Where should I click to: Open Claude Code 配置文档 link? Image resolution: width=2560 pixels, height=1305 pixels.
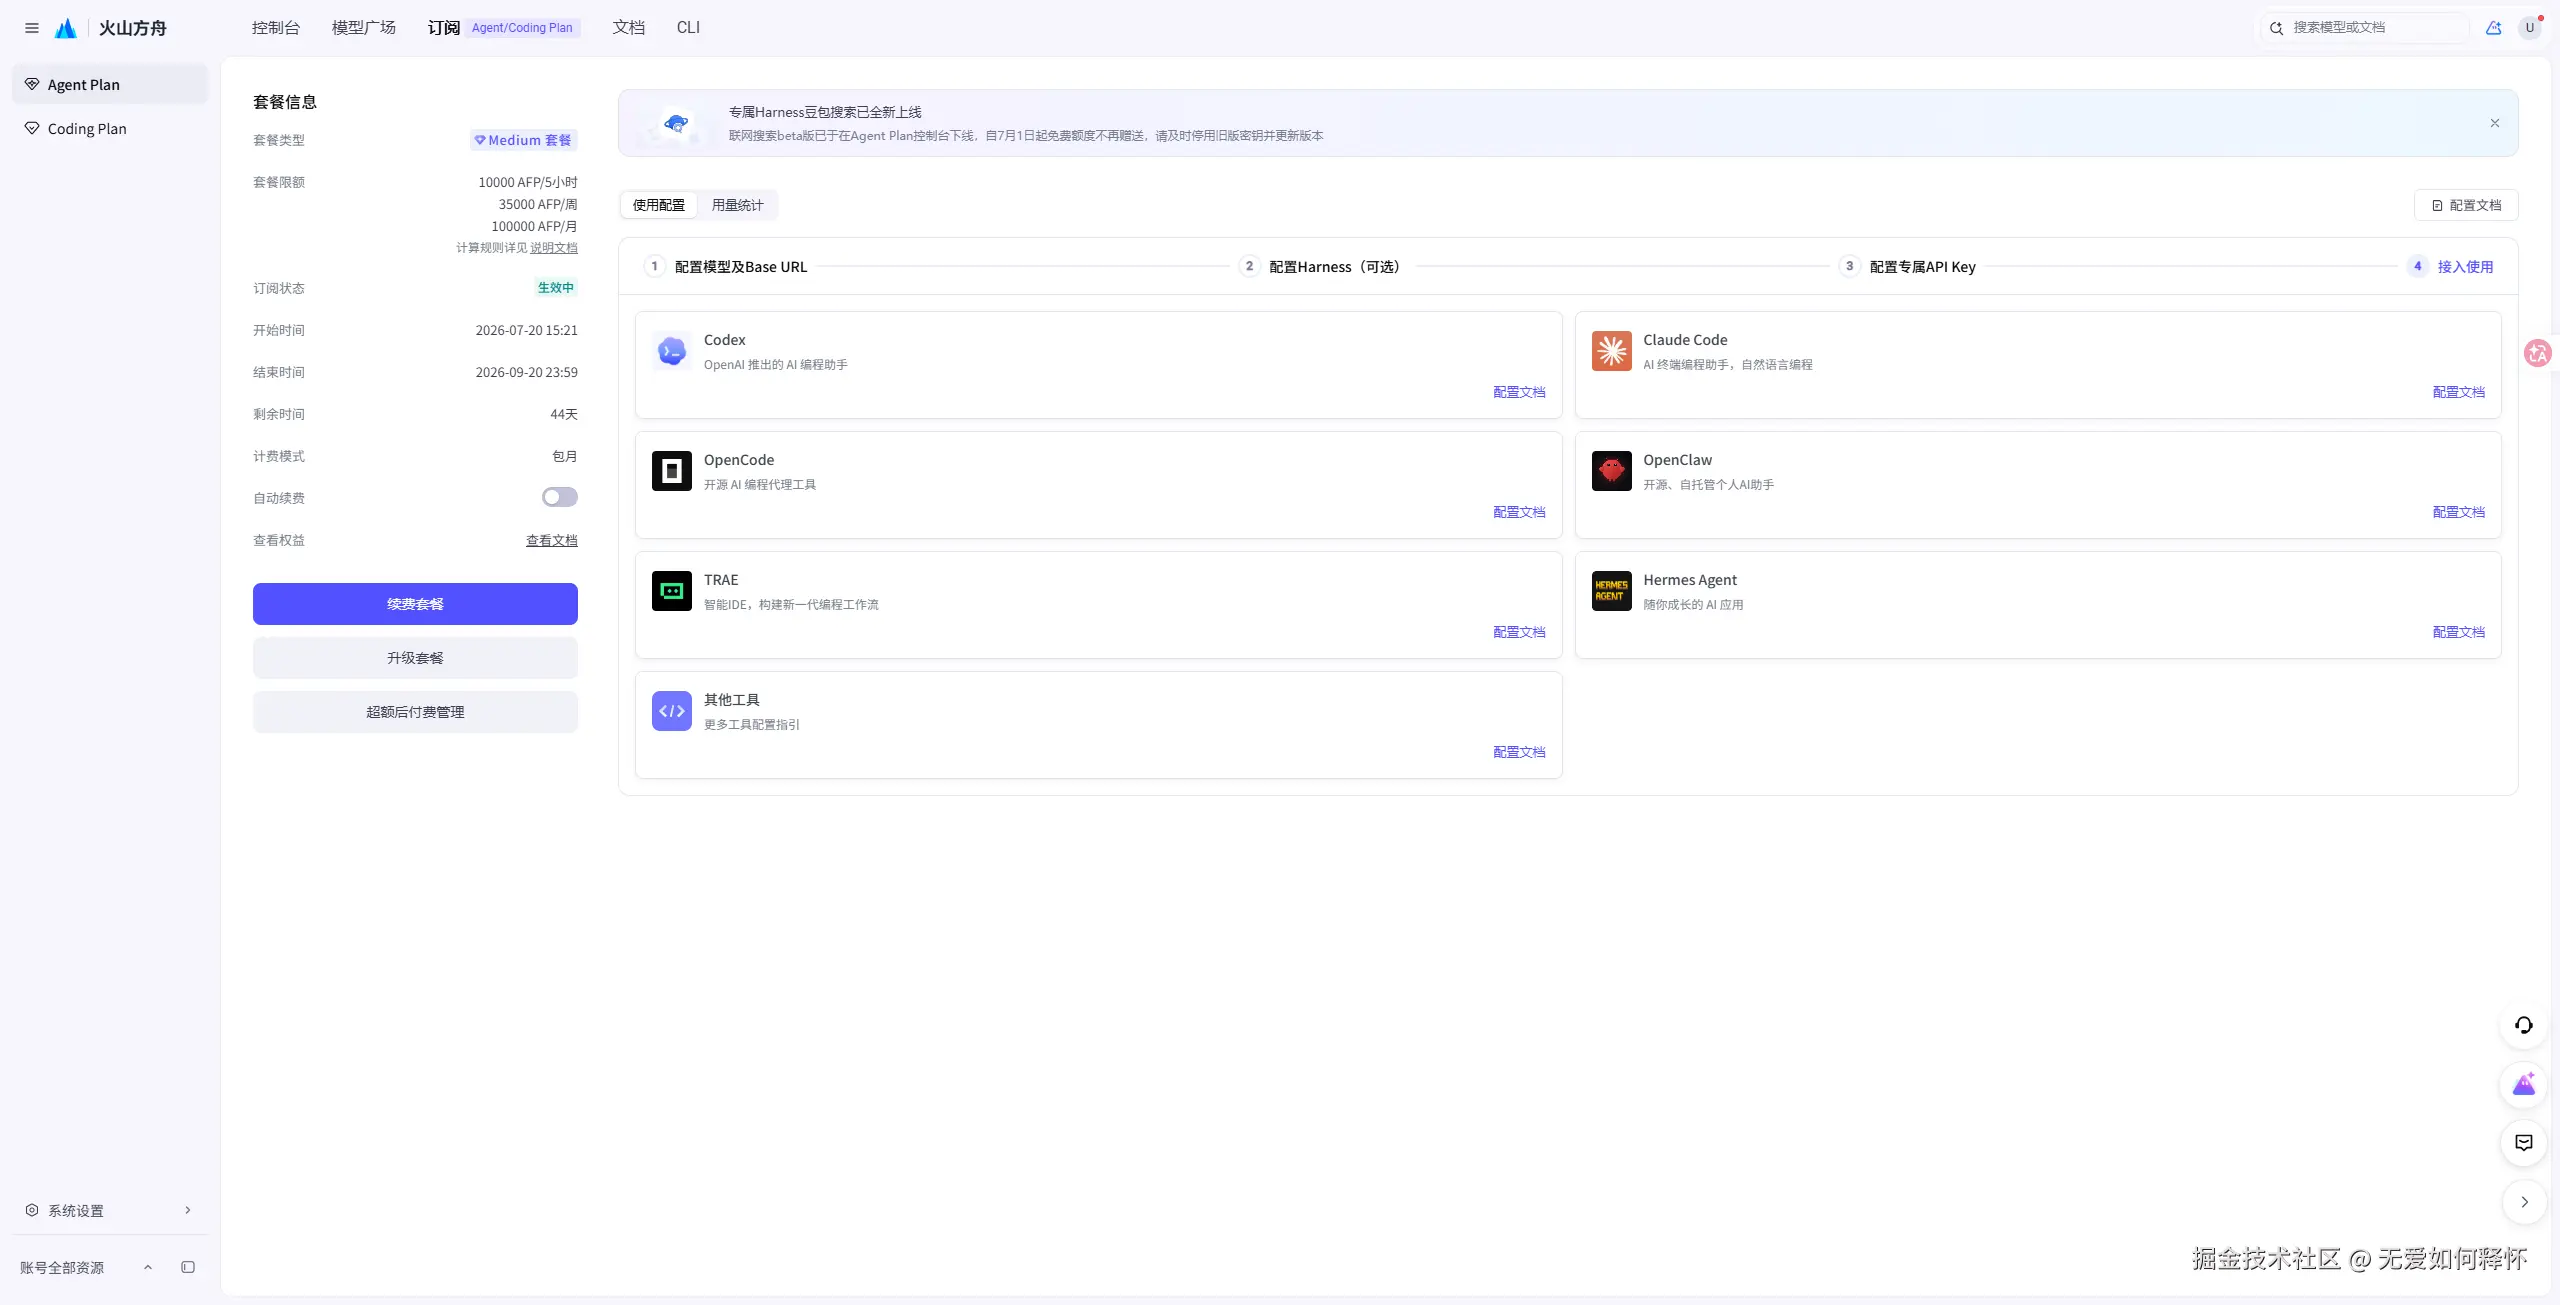coord(2459,392)
